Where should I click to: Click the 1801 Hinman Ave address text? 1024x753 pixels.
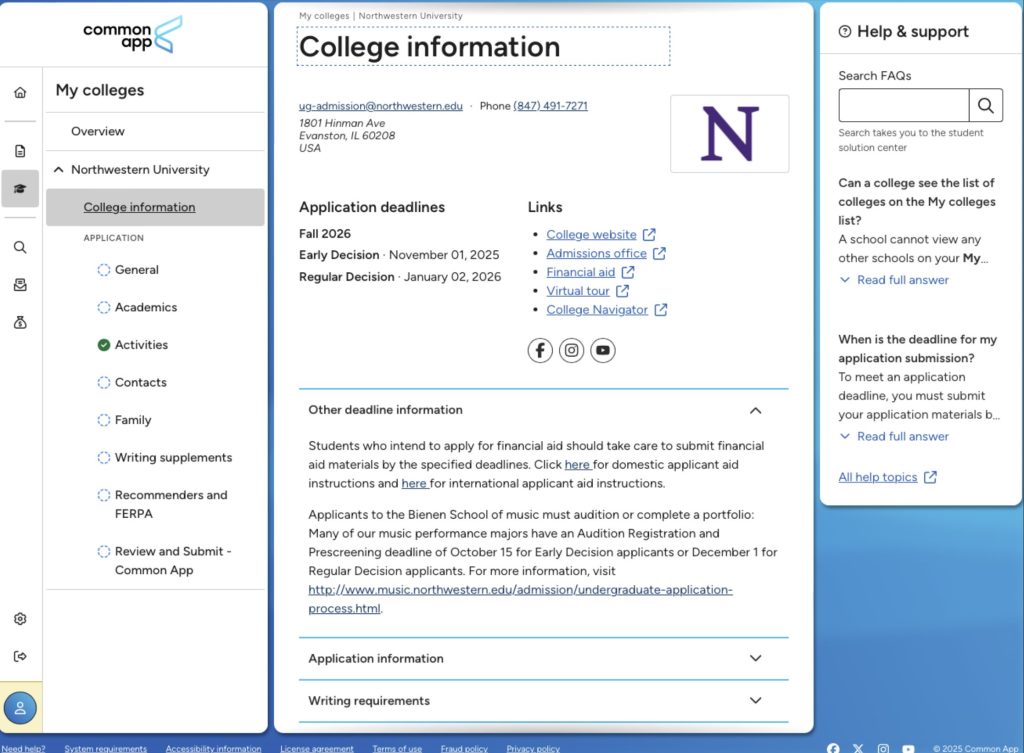click(342, 123)
